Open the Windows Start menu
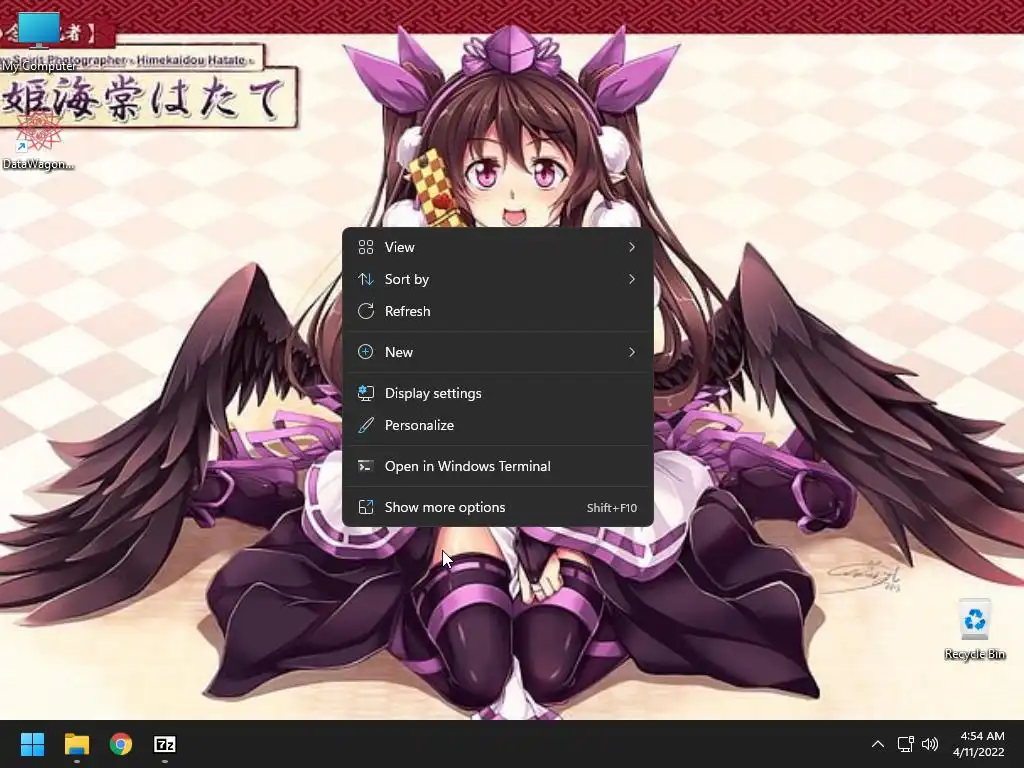This screenshot has width=1024, height=768. click(32, 744)
